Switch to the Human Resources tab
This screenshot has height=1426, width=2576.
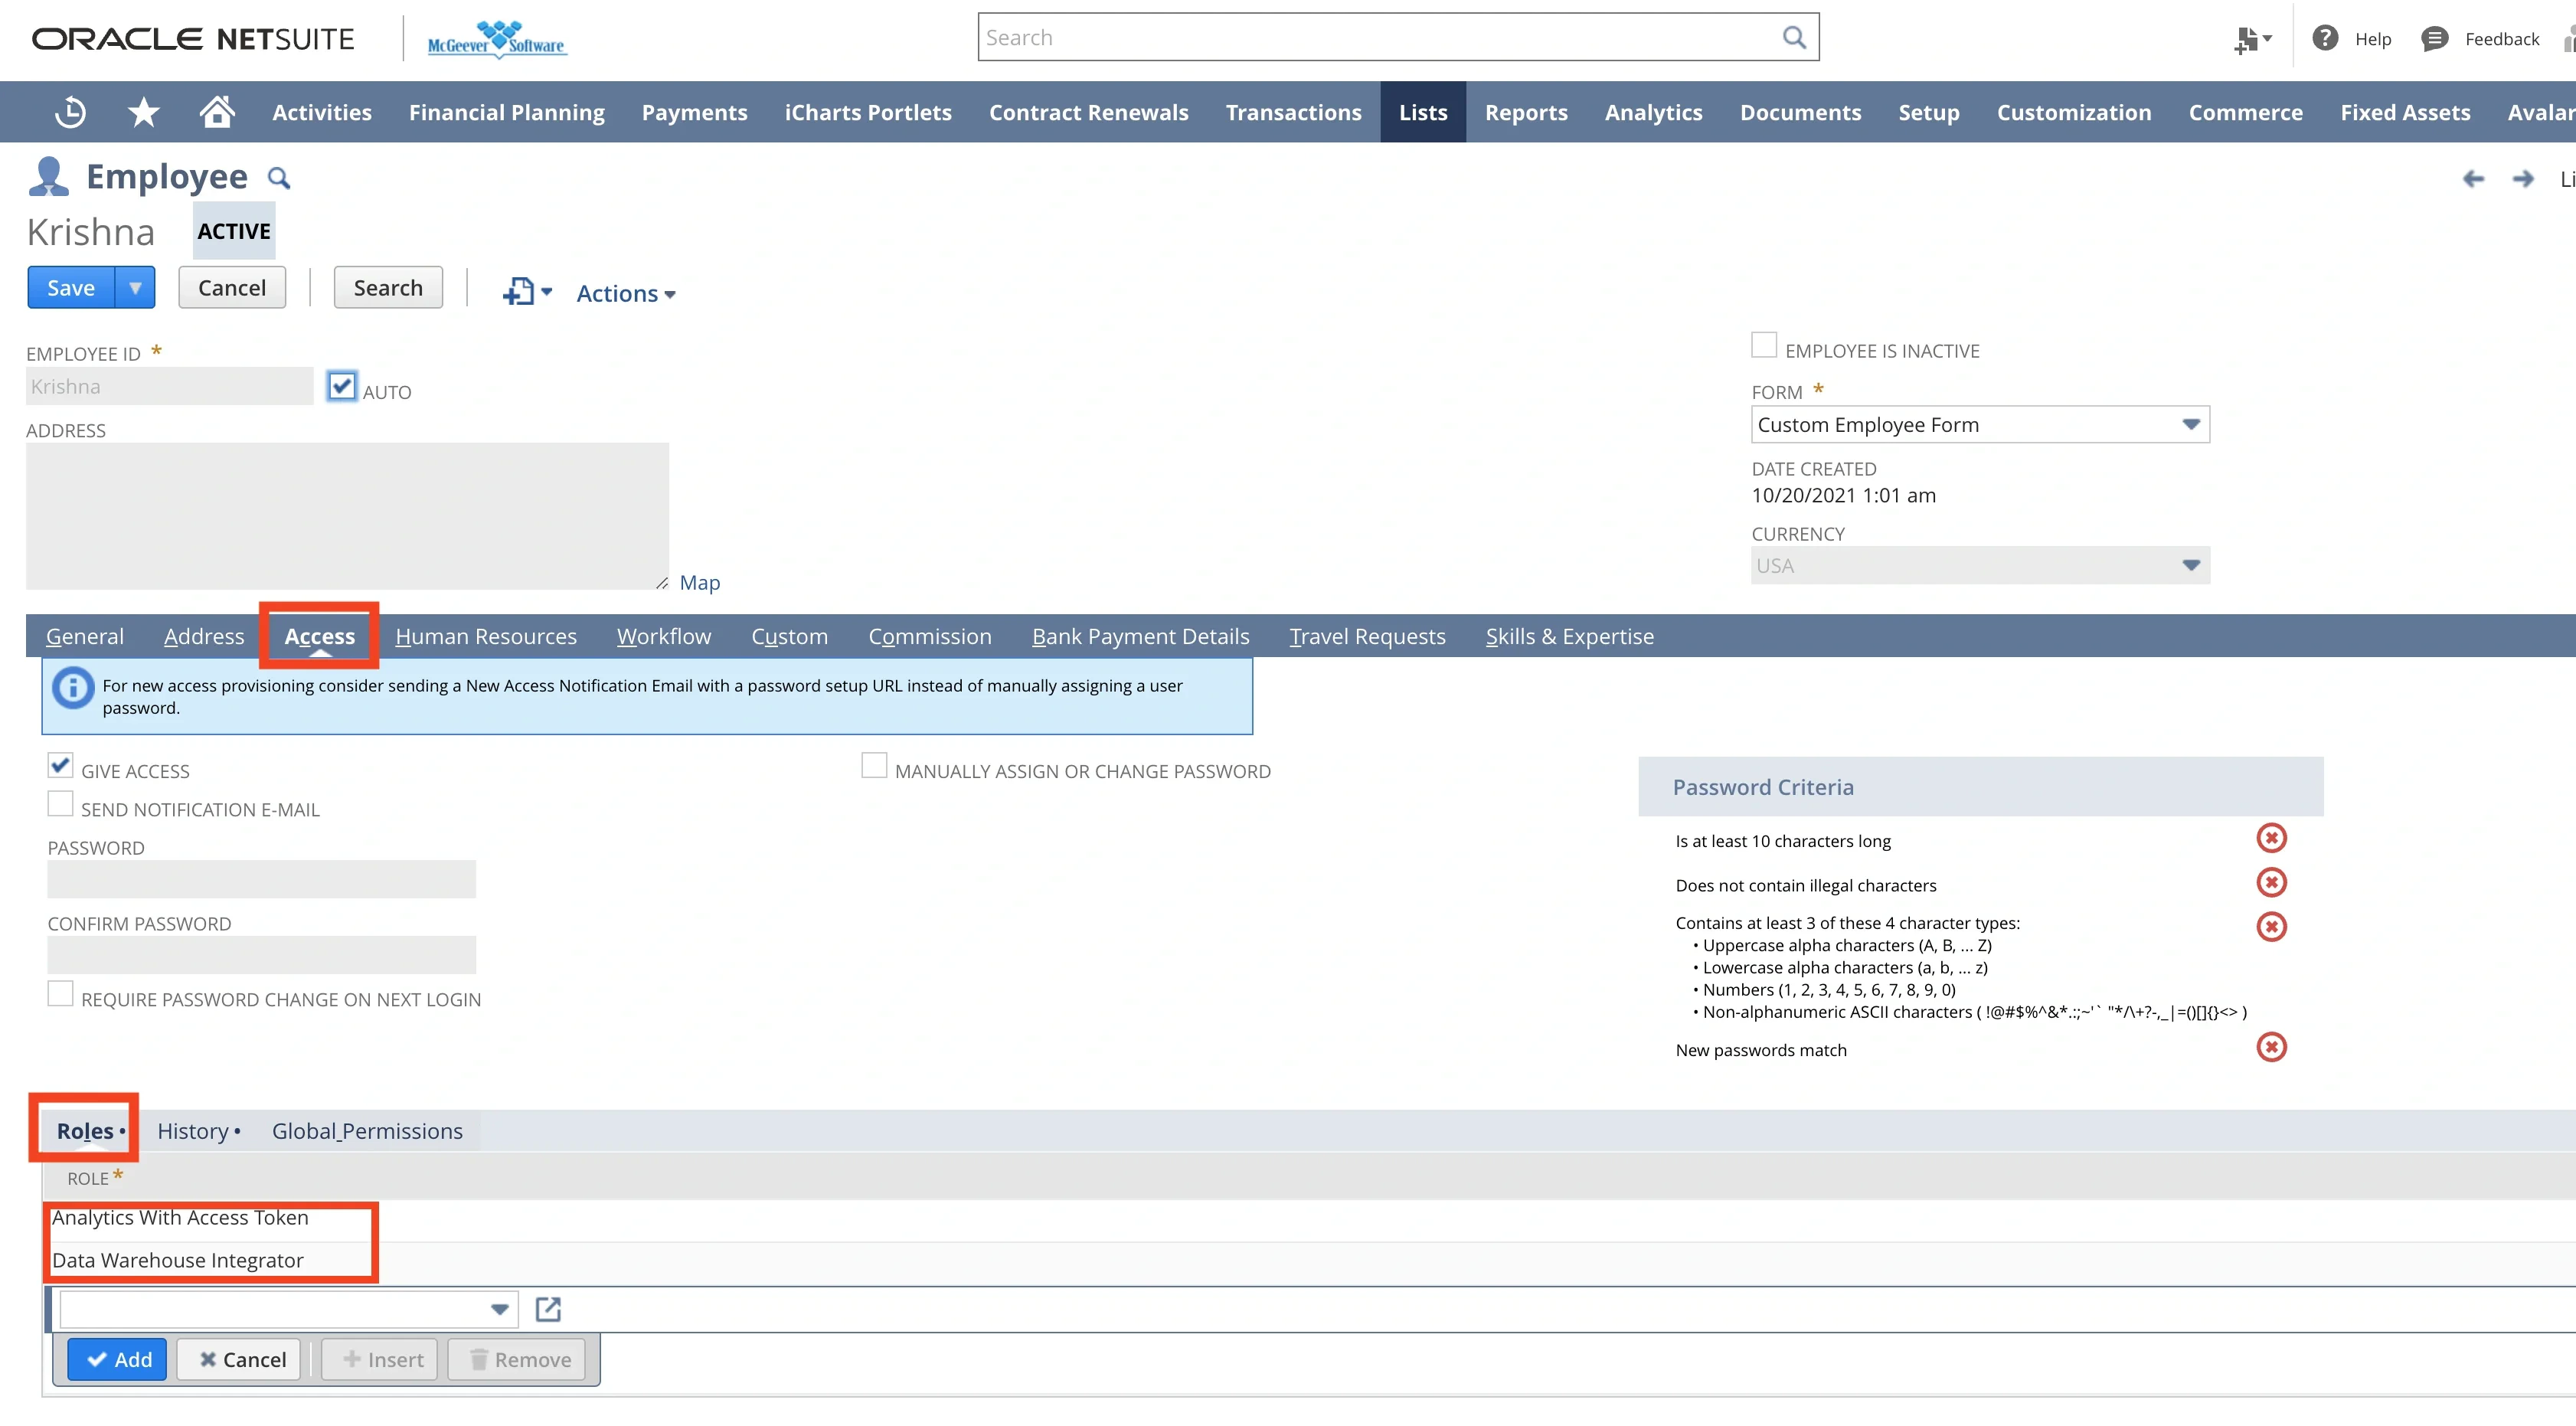pos(484,636)
